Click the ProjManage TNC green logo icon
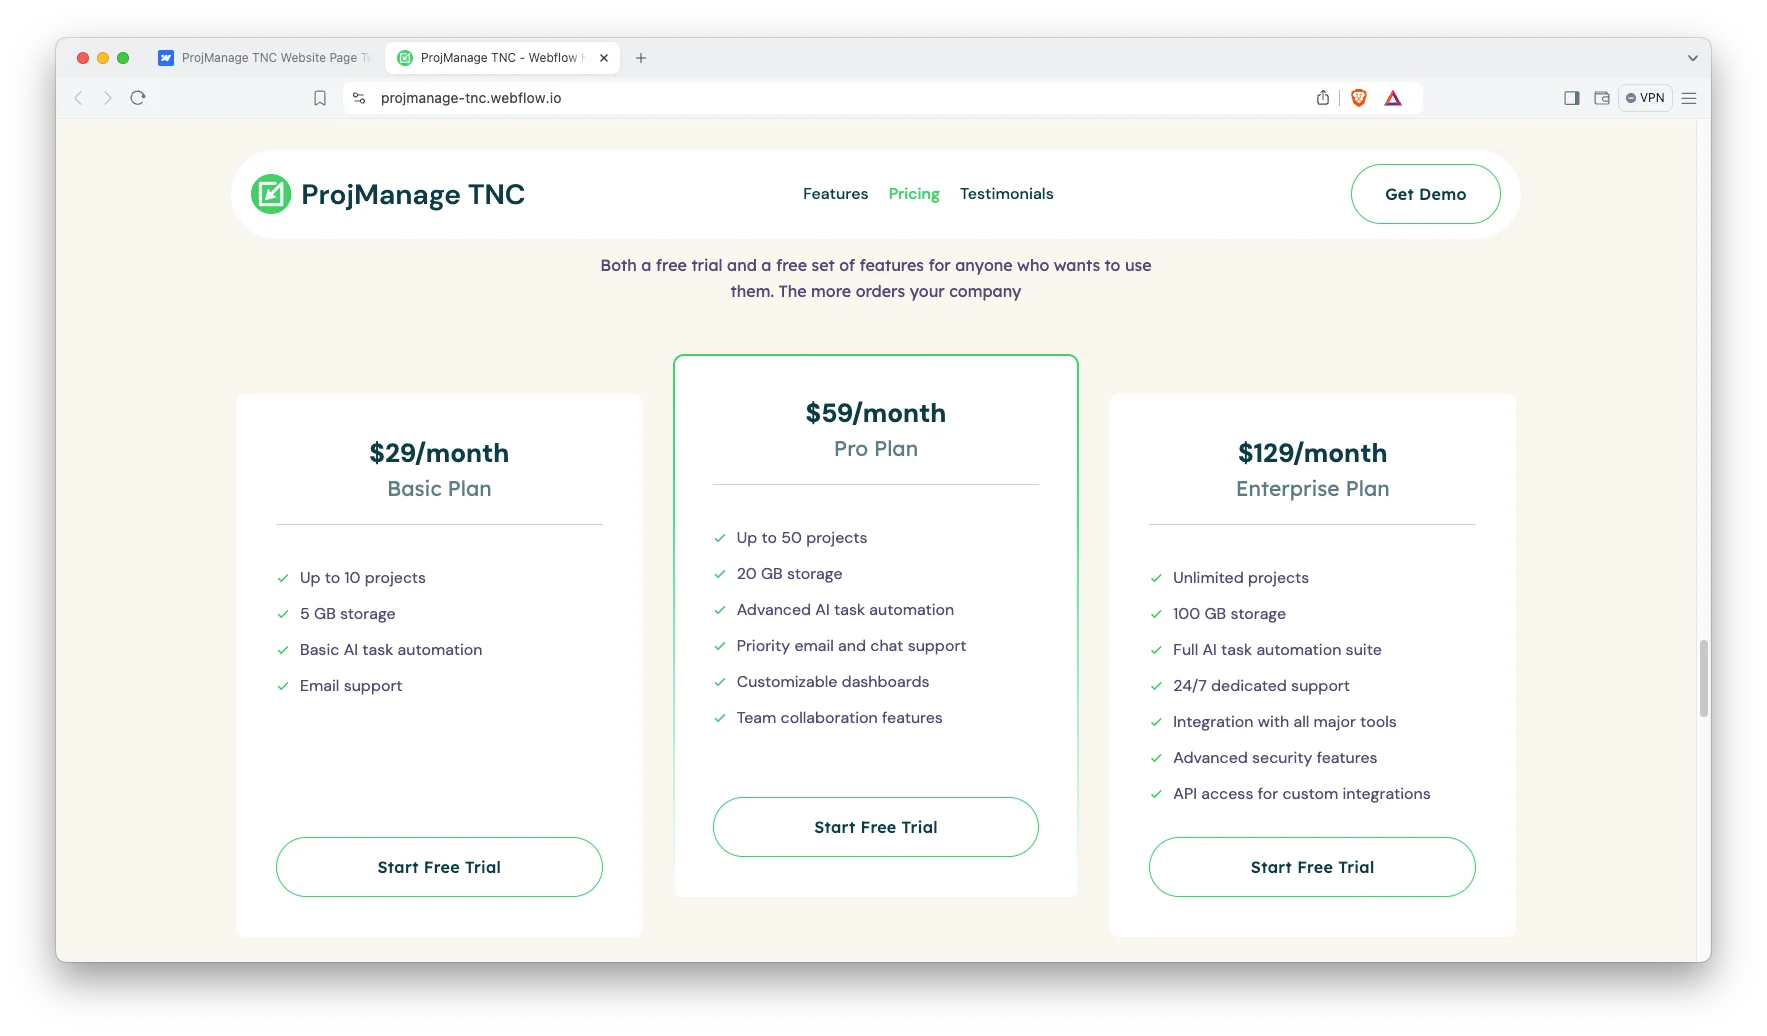1767x1036 pixels. [x=271, y=194]
